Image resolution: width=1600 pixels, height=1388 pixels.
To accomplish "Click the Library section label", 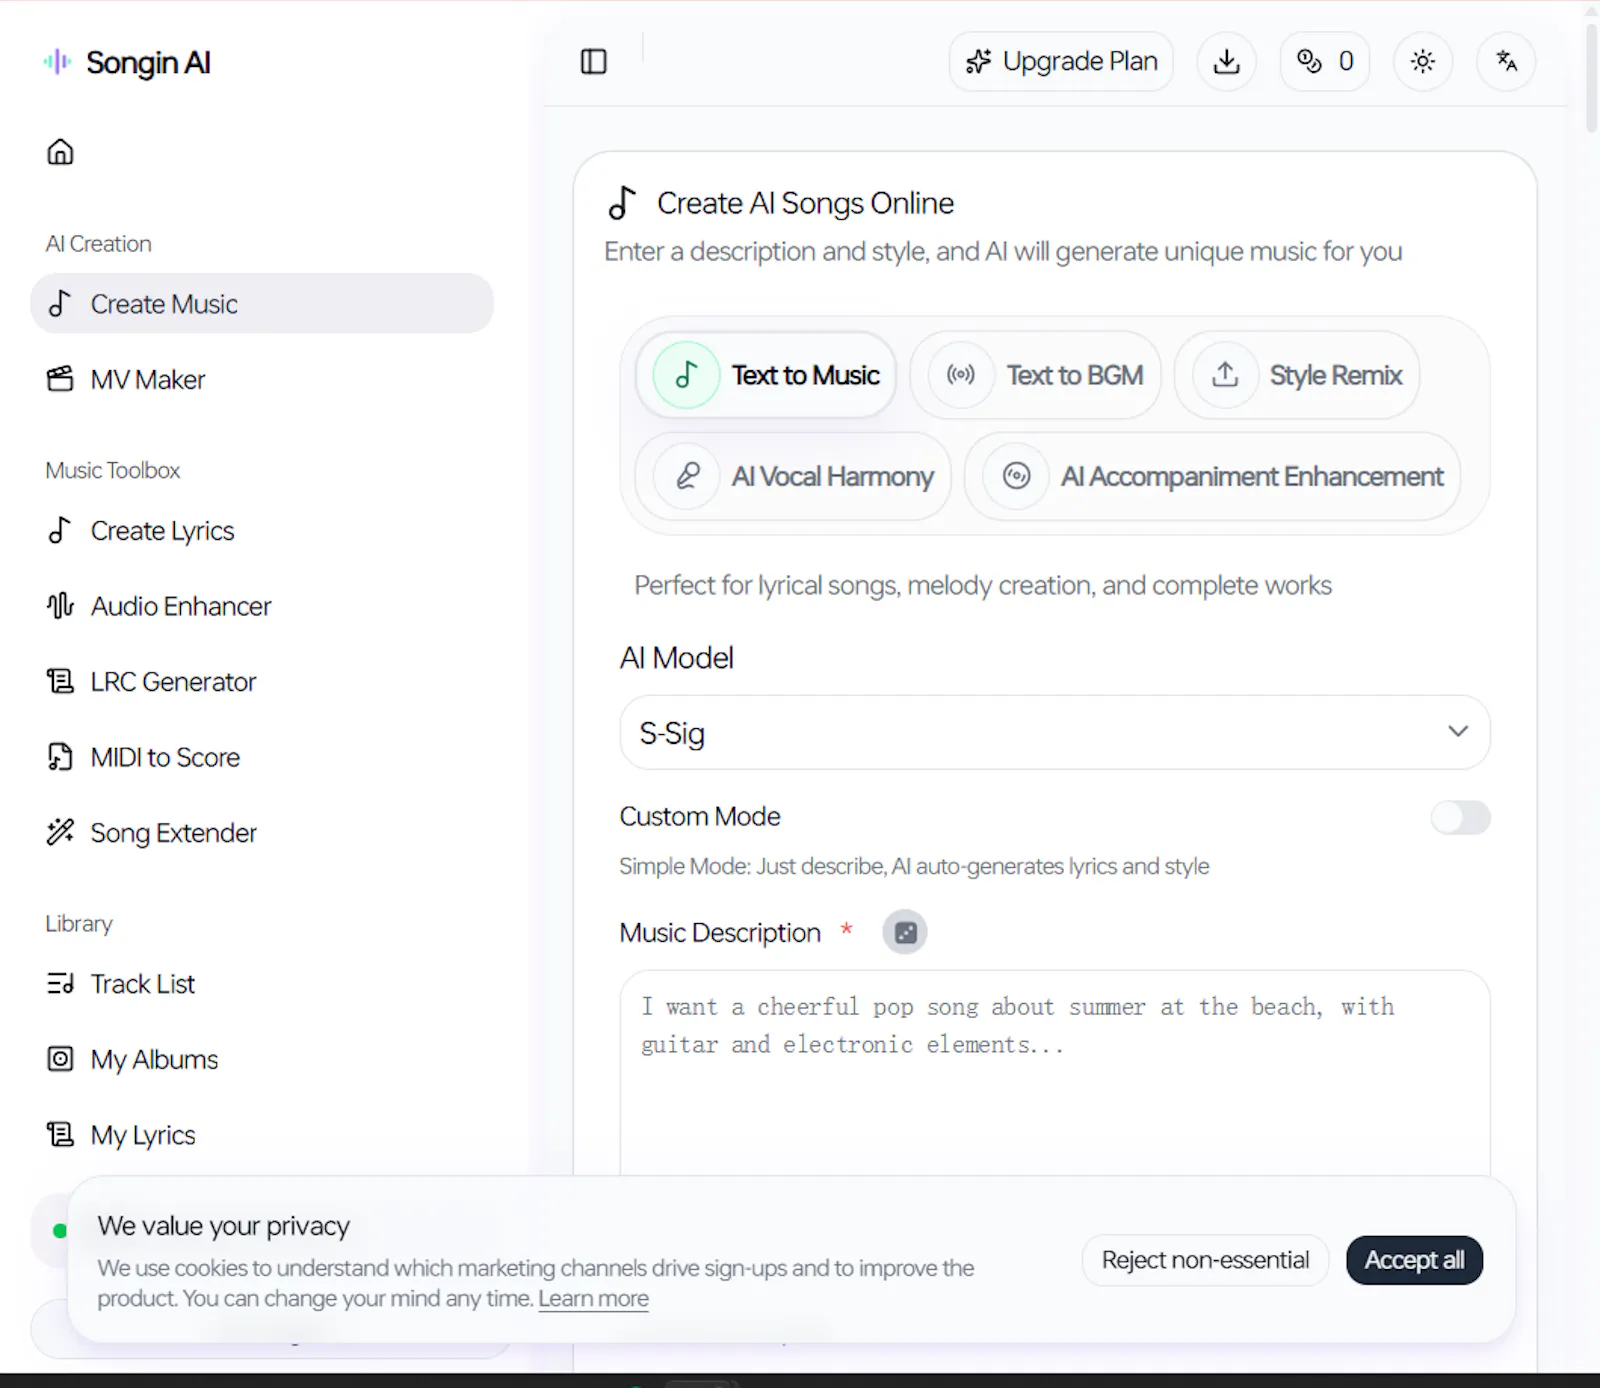I will (79, 924).
